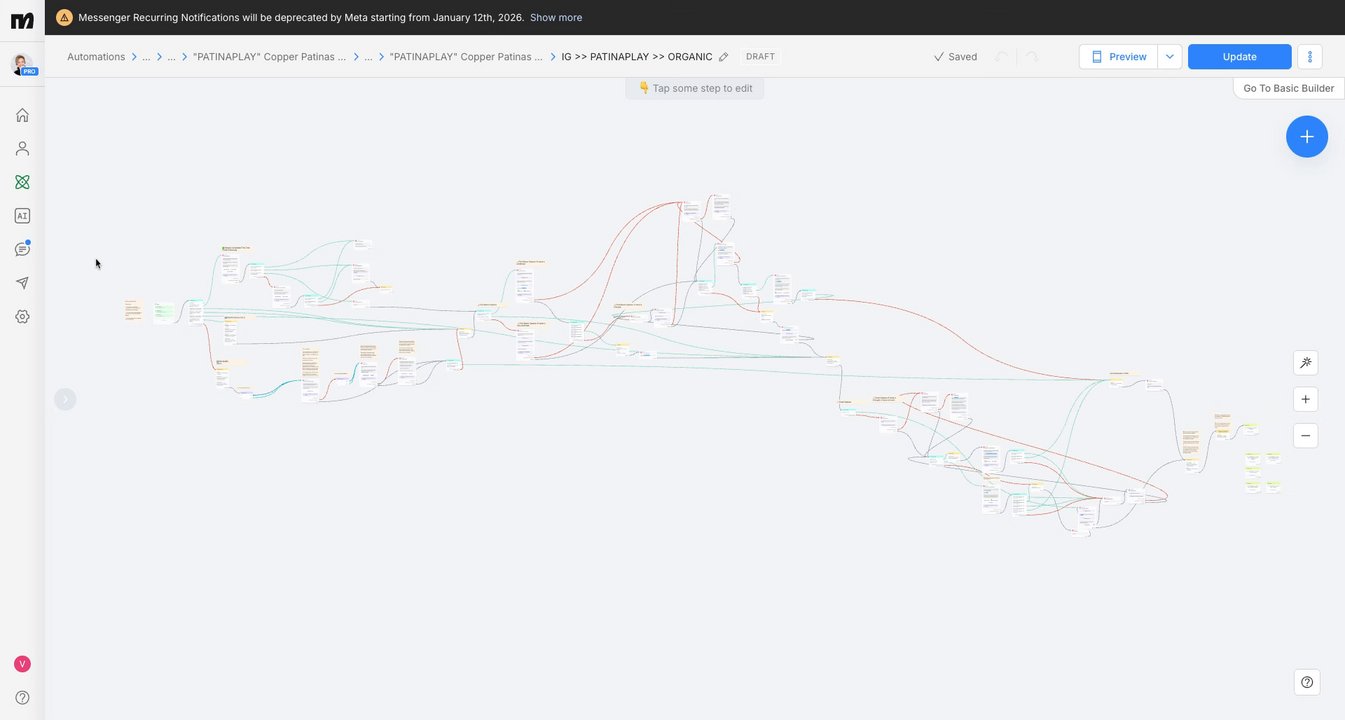Go to Home in the sidebar
Image resolution: width=1345 pixels, height=720 pixels.
click(22, 115)
